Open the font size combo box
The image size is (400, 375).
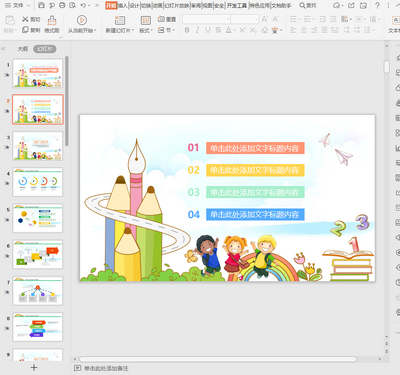tap(245, 19)
